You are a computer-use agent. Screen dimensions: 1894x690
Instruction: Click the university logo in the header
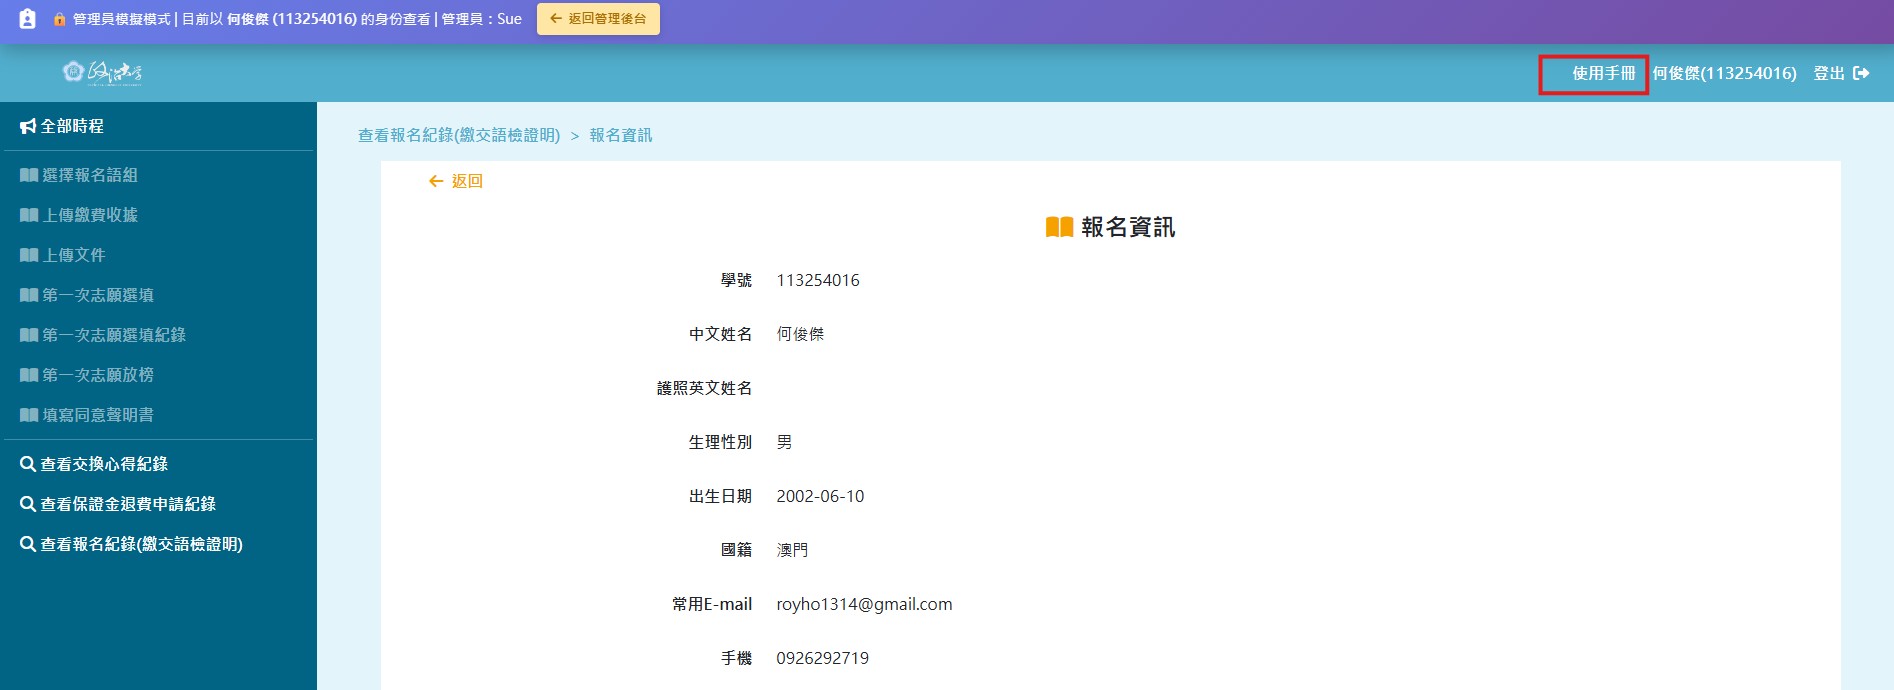point(102,72)
